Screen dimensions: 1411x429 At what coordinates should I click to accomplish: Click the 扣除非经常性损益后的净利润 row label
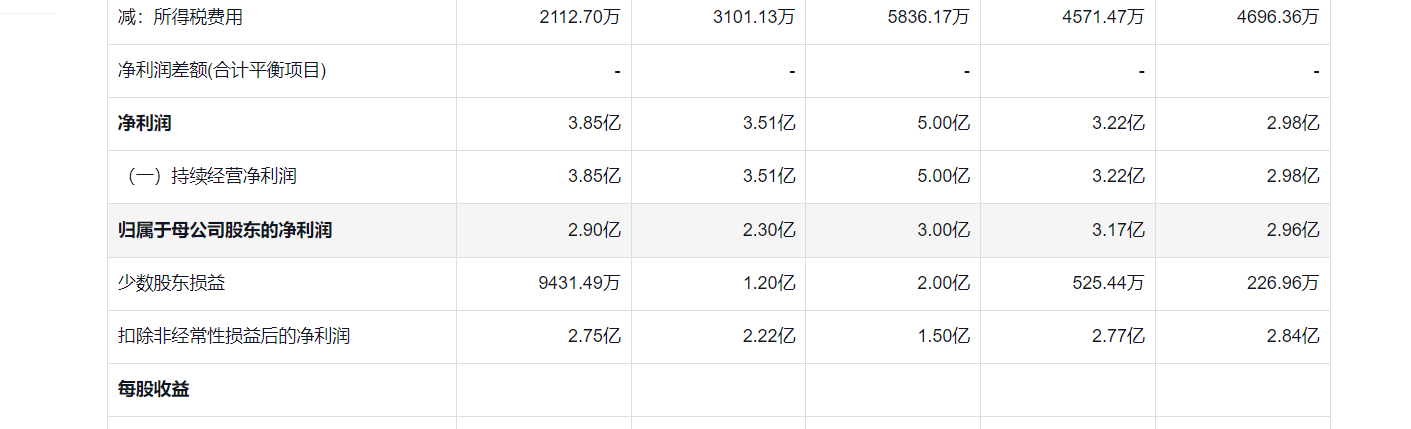coord(234,336)
